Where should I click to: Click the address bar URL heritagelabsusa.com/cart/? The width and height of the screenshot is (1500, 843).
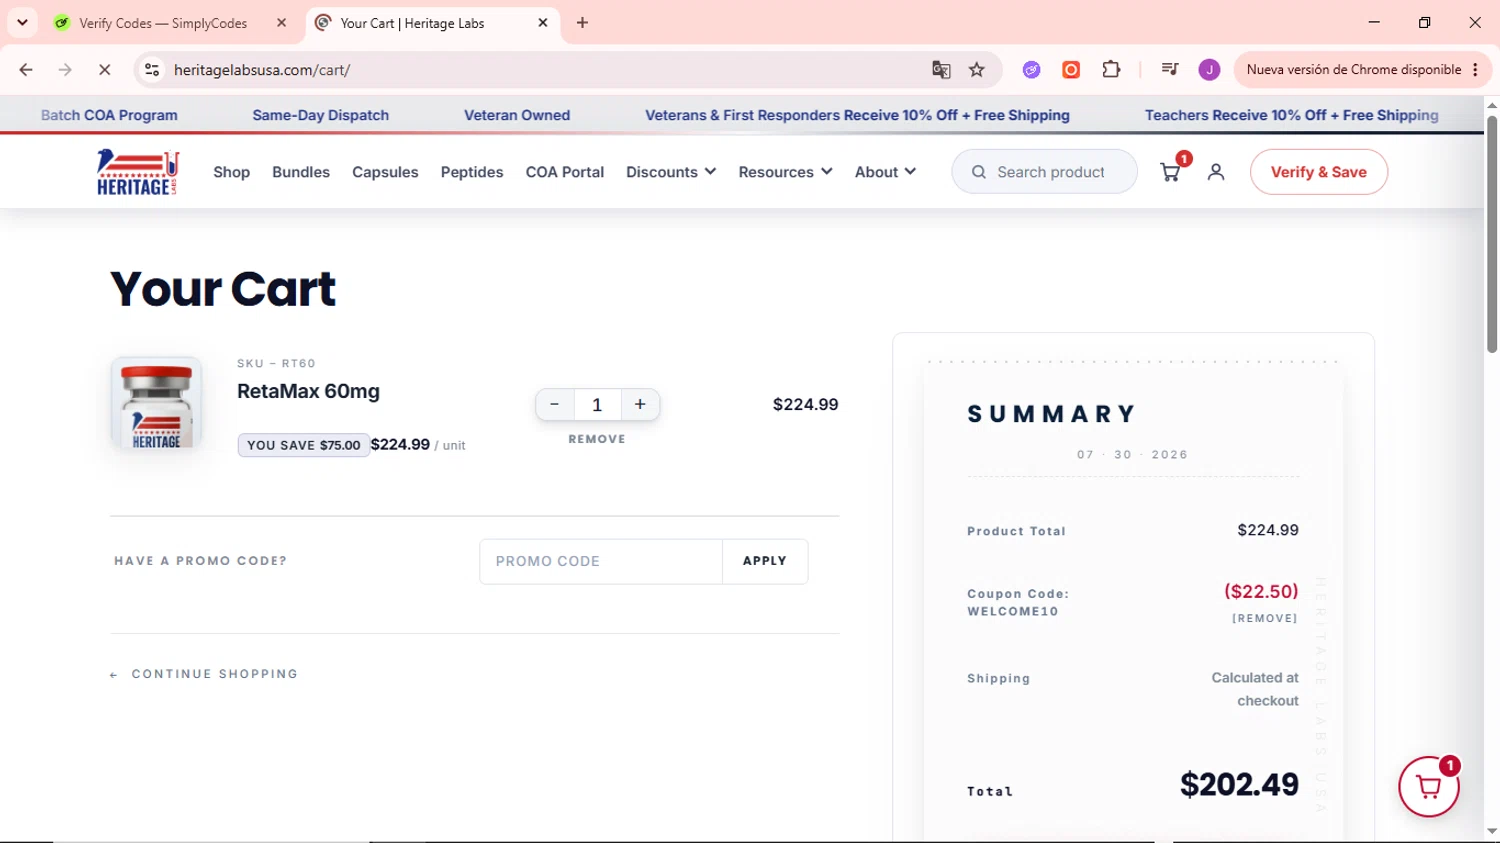click(262, 70)
